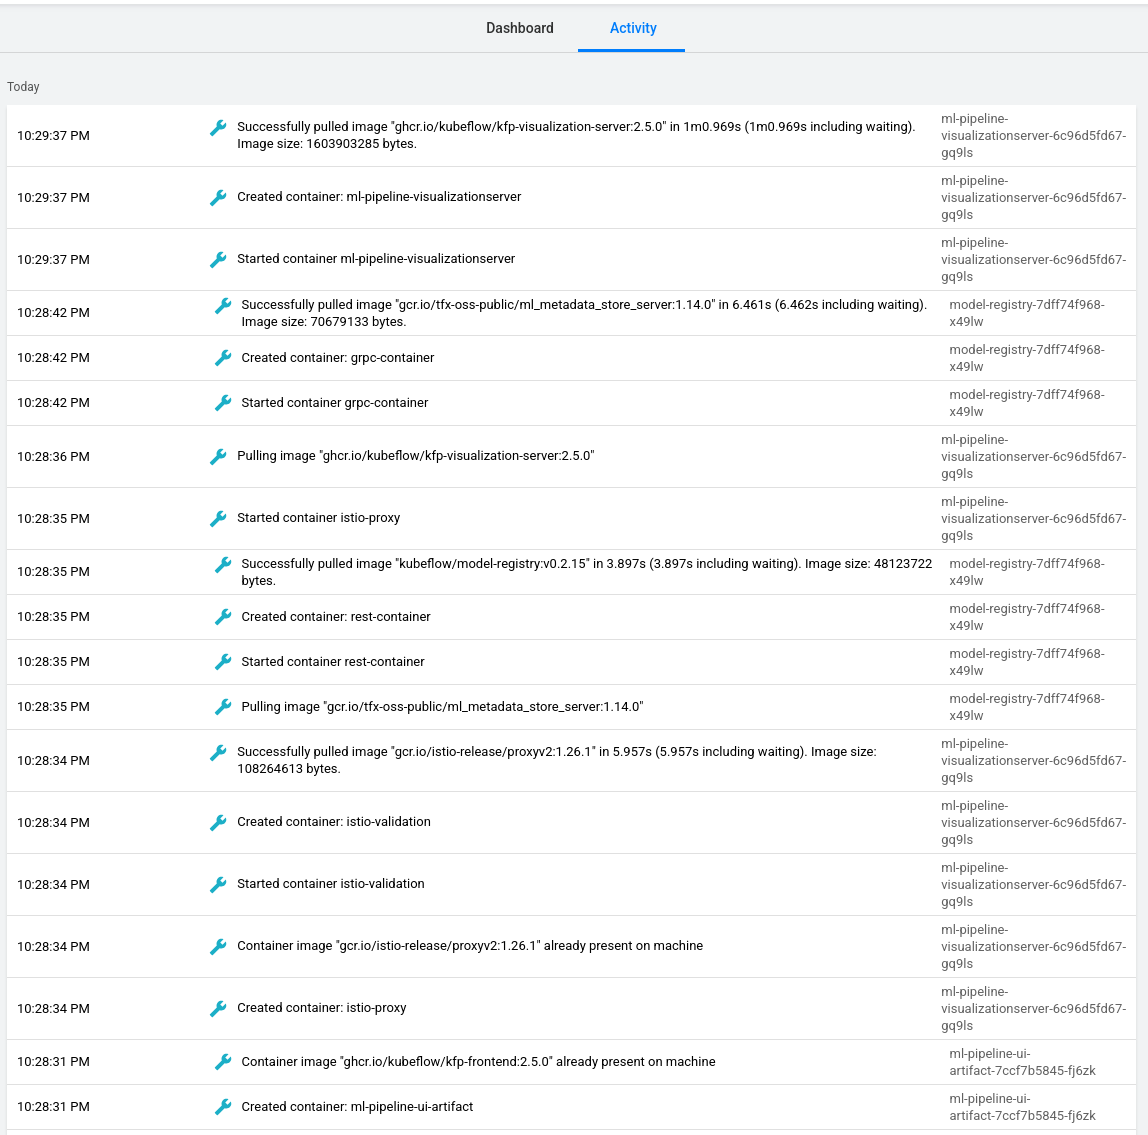Screen dimensions: 1148x1135
Task: Select the Activity tab
Action: (x=633, y=28)
